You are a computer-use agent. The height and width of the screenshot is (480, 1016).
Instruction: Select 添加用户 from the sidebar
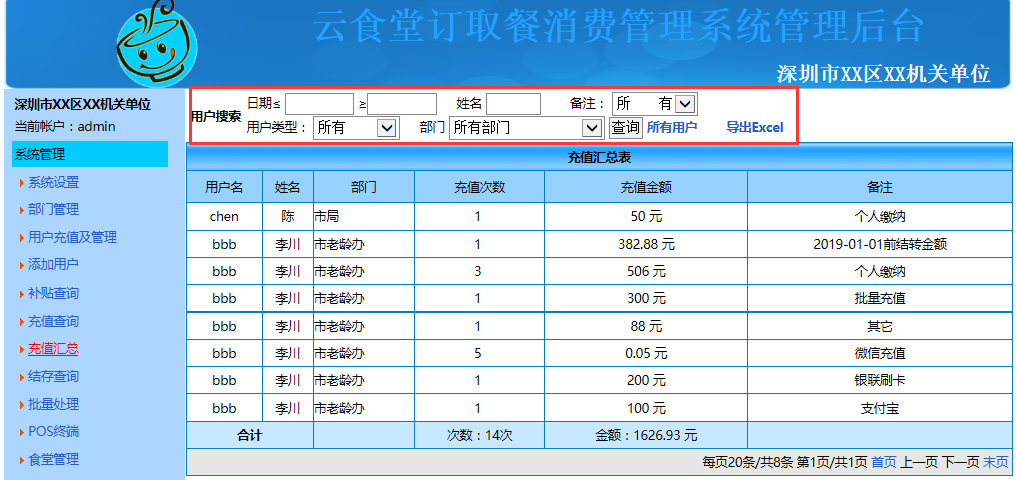pyautogui.click(x=53, y=264)
